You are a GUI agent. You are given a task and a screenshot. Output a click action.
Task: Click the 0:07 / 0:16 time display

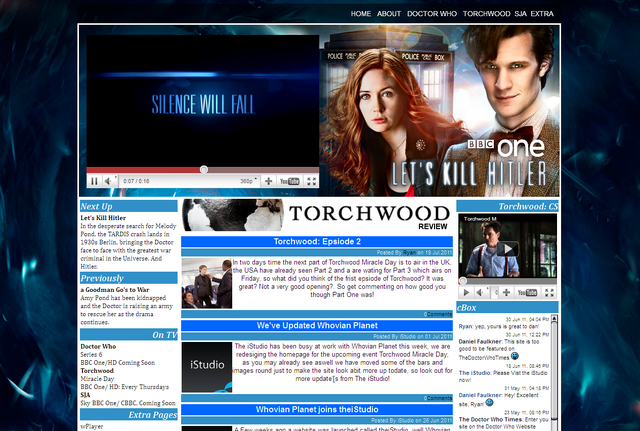click(x=136, y=181)
